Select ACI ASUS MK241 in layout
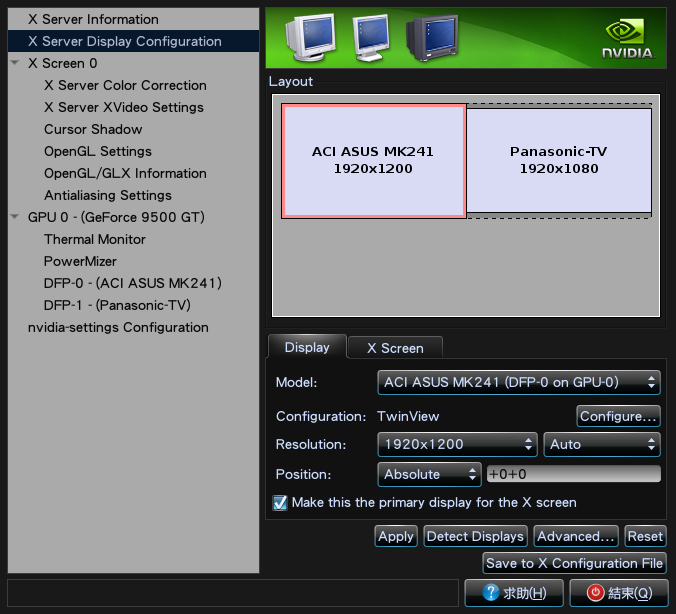The image size is (676, 614). point(373,160)
